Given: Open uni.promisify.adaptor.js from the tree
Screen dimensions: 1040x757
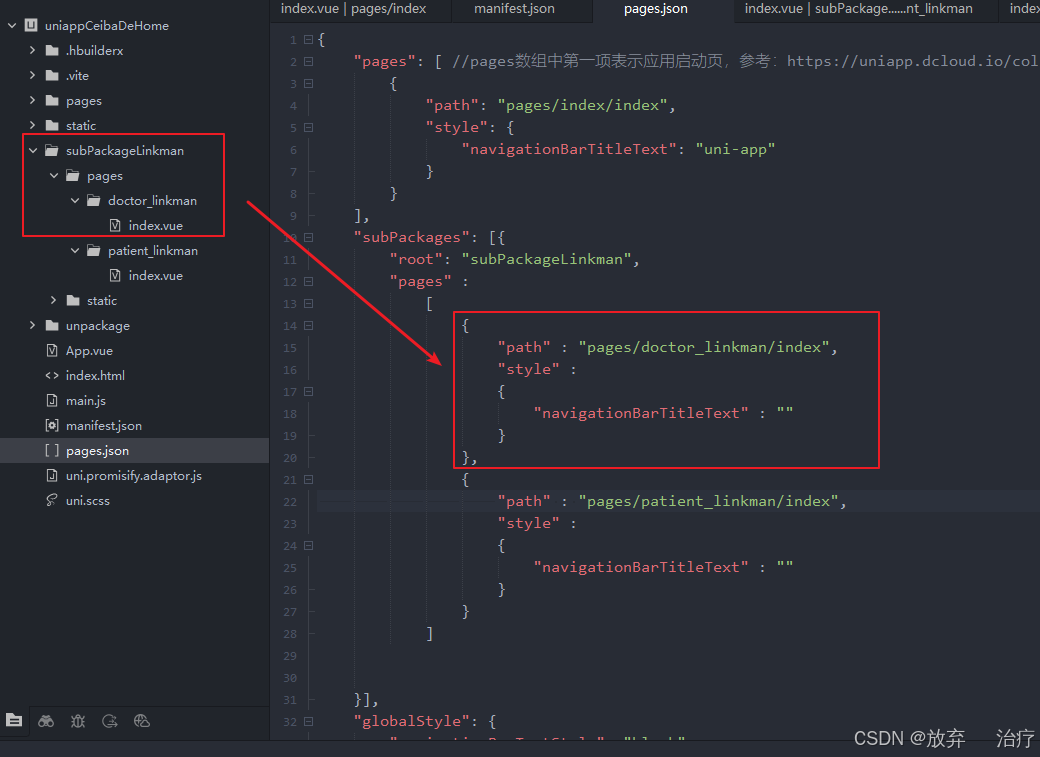Looking at the screenshot, I should [x=133, y=476].
